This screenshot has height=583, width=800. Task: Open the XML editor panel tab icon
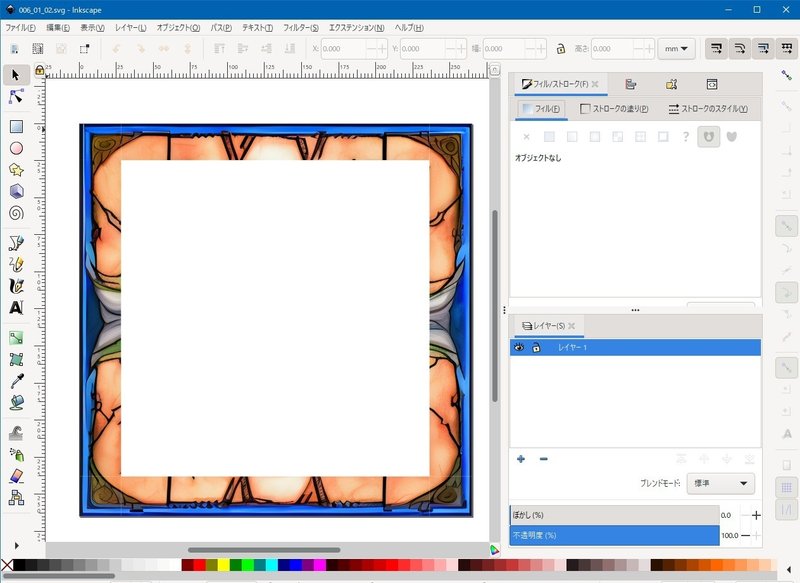[712, 84]
